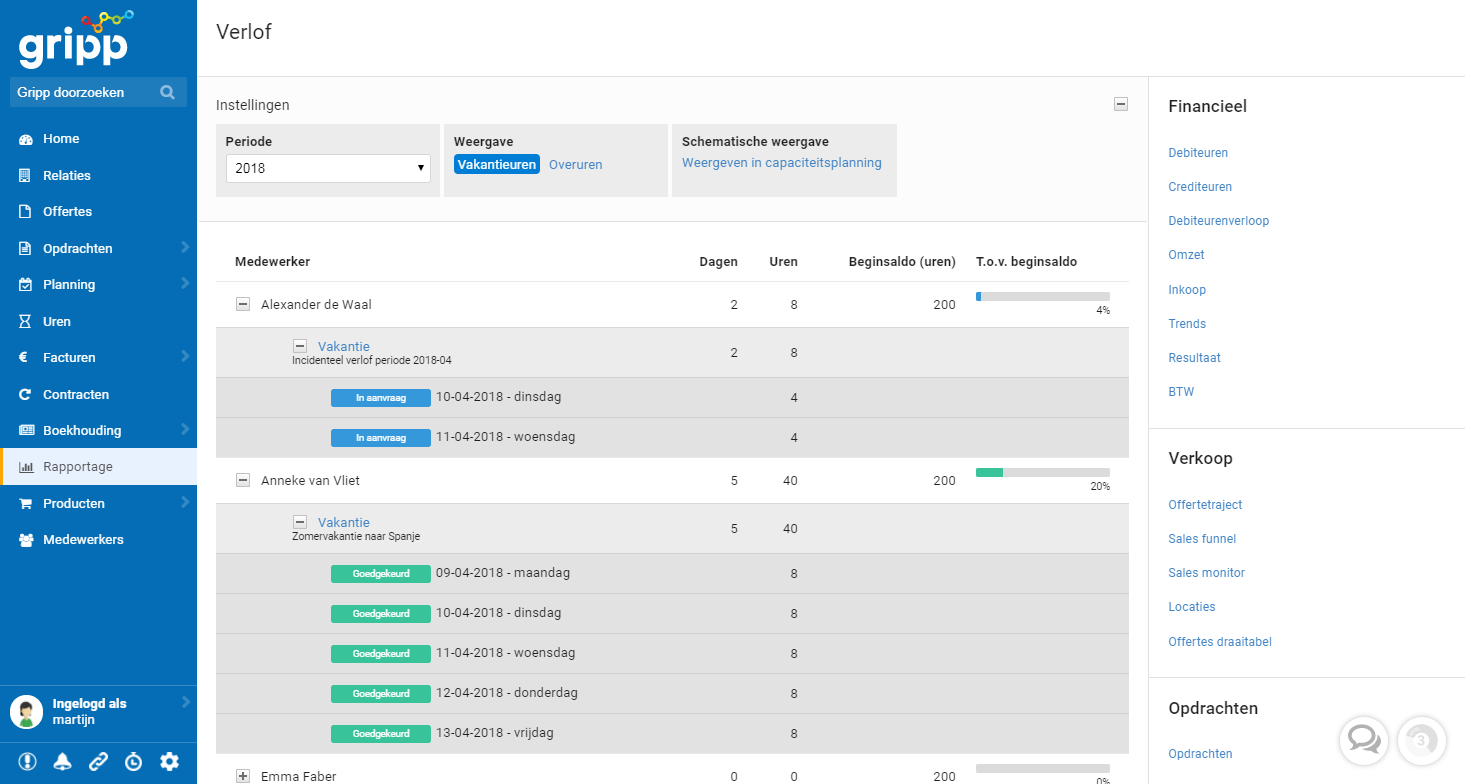Click the search magnifier icon in sidebar
1465x784 pixels.
click(167, 92)
